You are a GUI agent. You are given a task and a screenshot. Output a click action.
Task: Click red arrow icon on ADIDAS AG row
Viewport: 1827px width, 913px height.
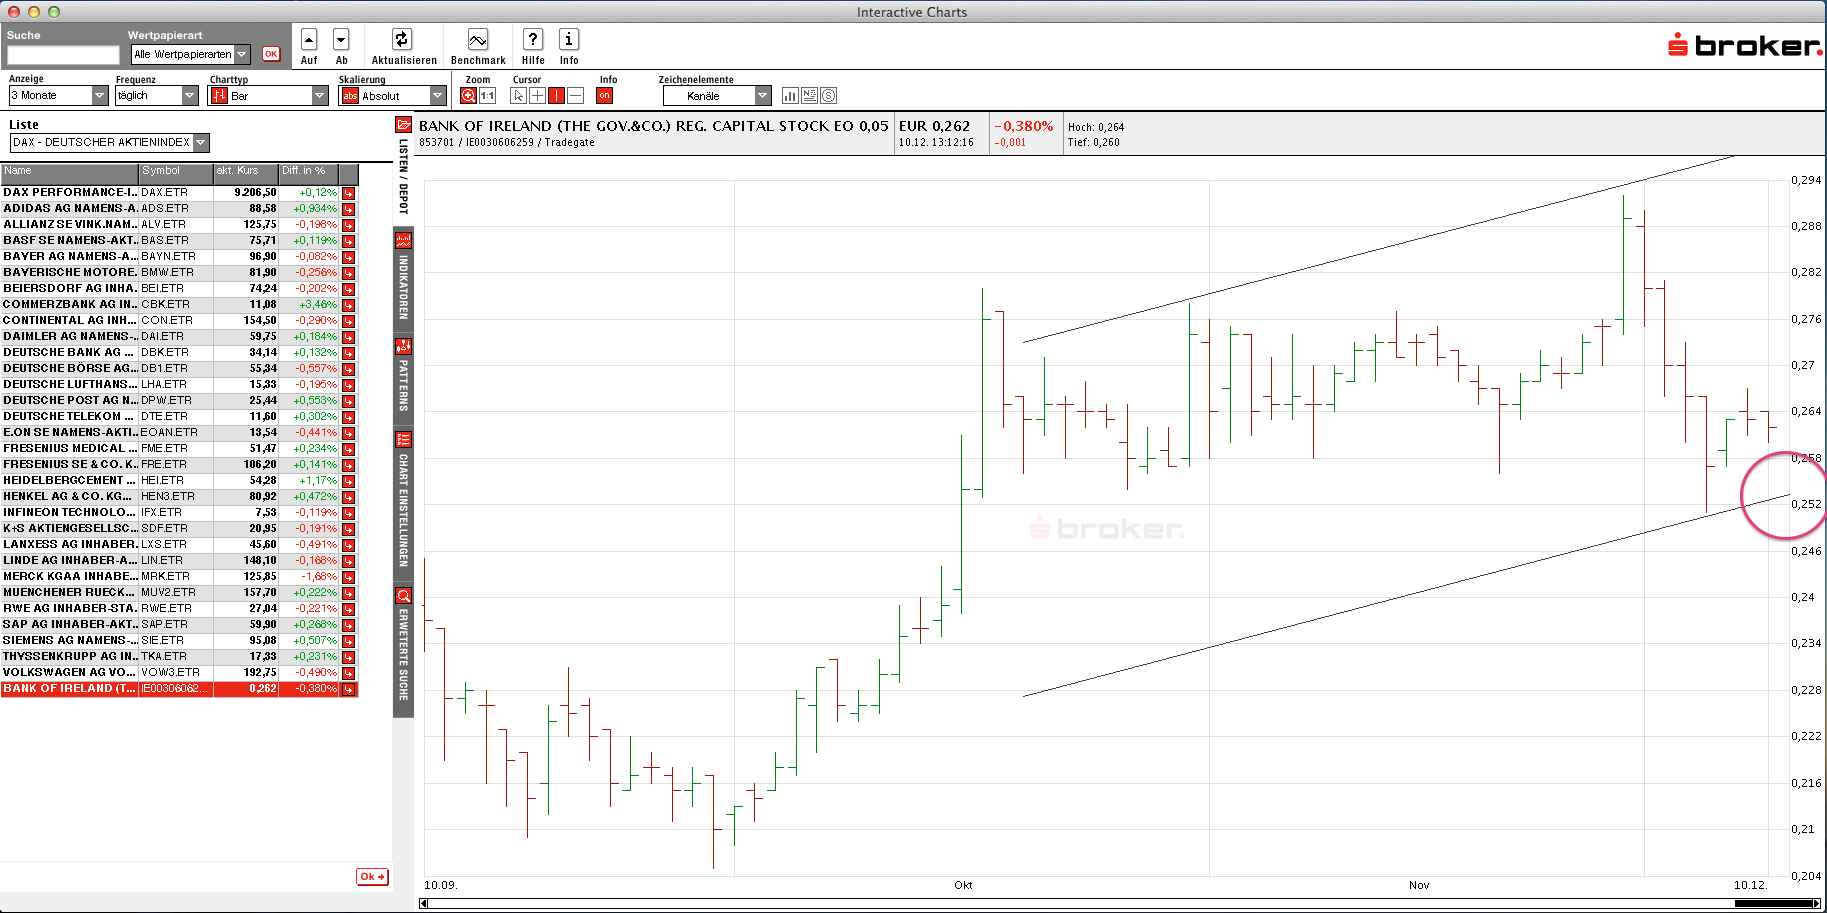point(348,209)
